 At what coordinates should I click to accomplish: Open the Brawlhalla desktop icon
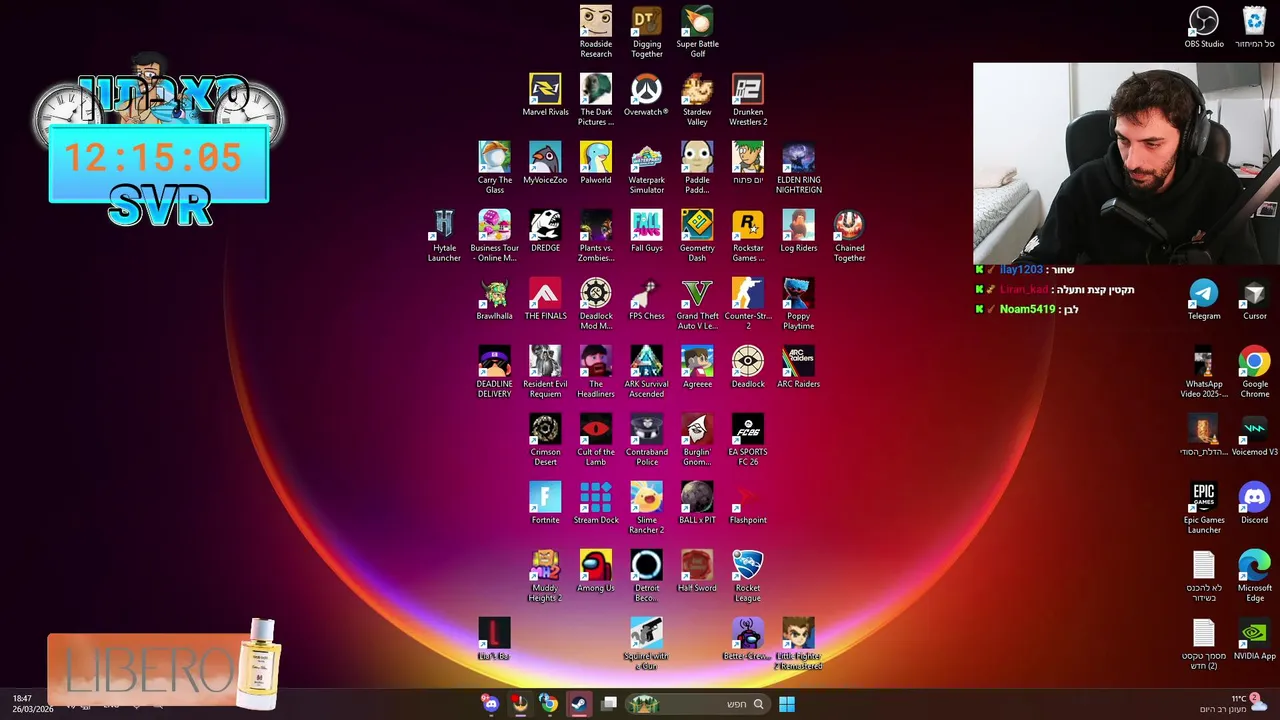pos(494,299)
